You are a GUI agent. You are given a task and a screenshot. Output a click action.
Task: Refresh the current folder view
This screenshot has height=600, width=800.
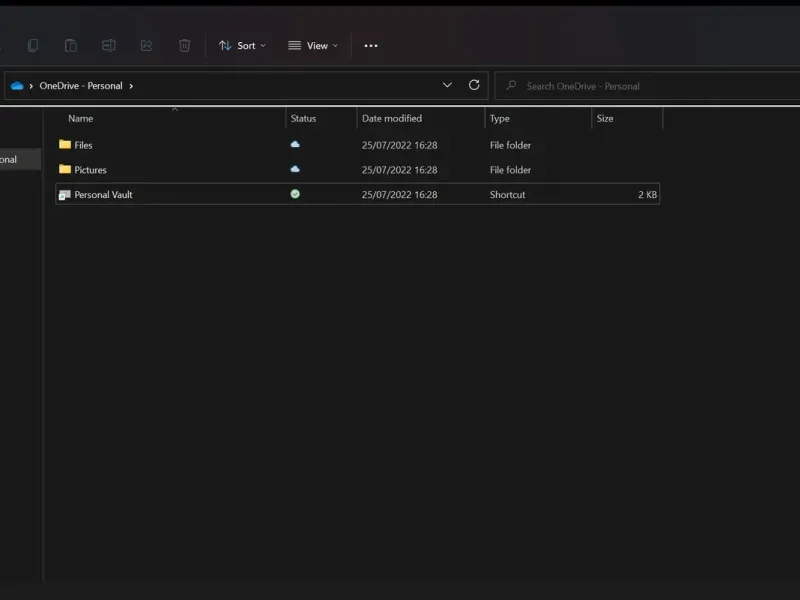(474, 85)
